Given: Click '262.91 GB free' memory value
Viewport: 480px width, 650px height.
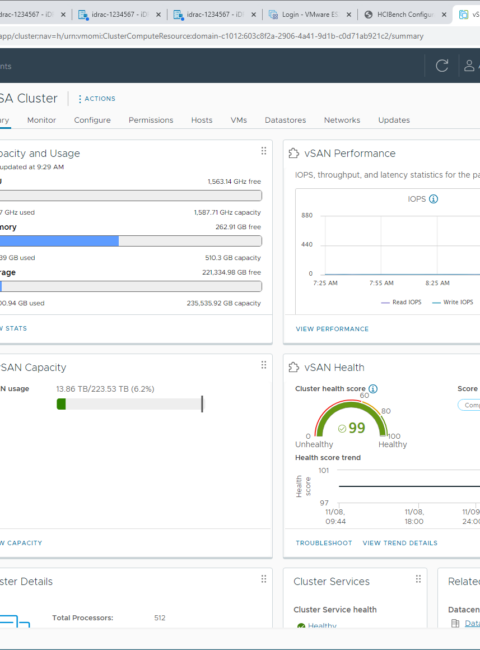Looking at the screenshot, I should pos(238,227).
